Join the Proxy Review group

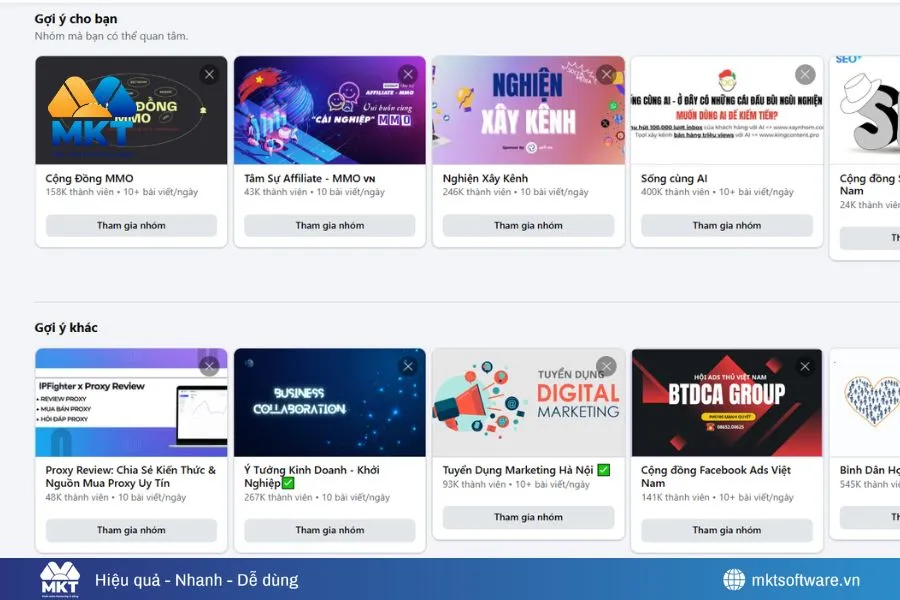(130, 531)
